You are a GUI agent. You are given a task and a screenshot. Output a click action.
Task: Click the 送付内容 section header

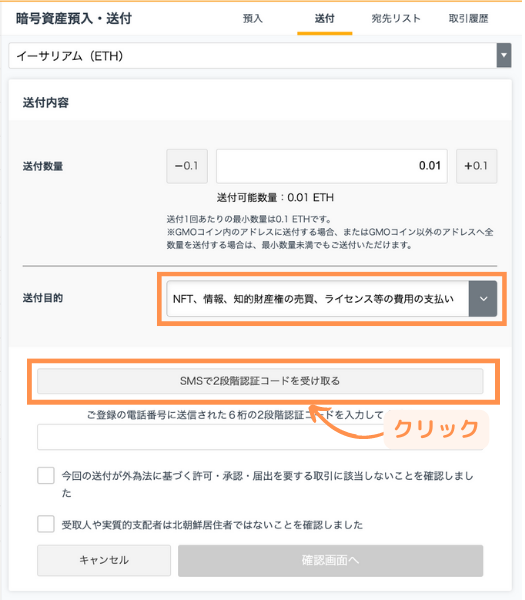coord(46,103)
